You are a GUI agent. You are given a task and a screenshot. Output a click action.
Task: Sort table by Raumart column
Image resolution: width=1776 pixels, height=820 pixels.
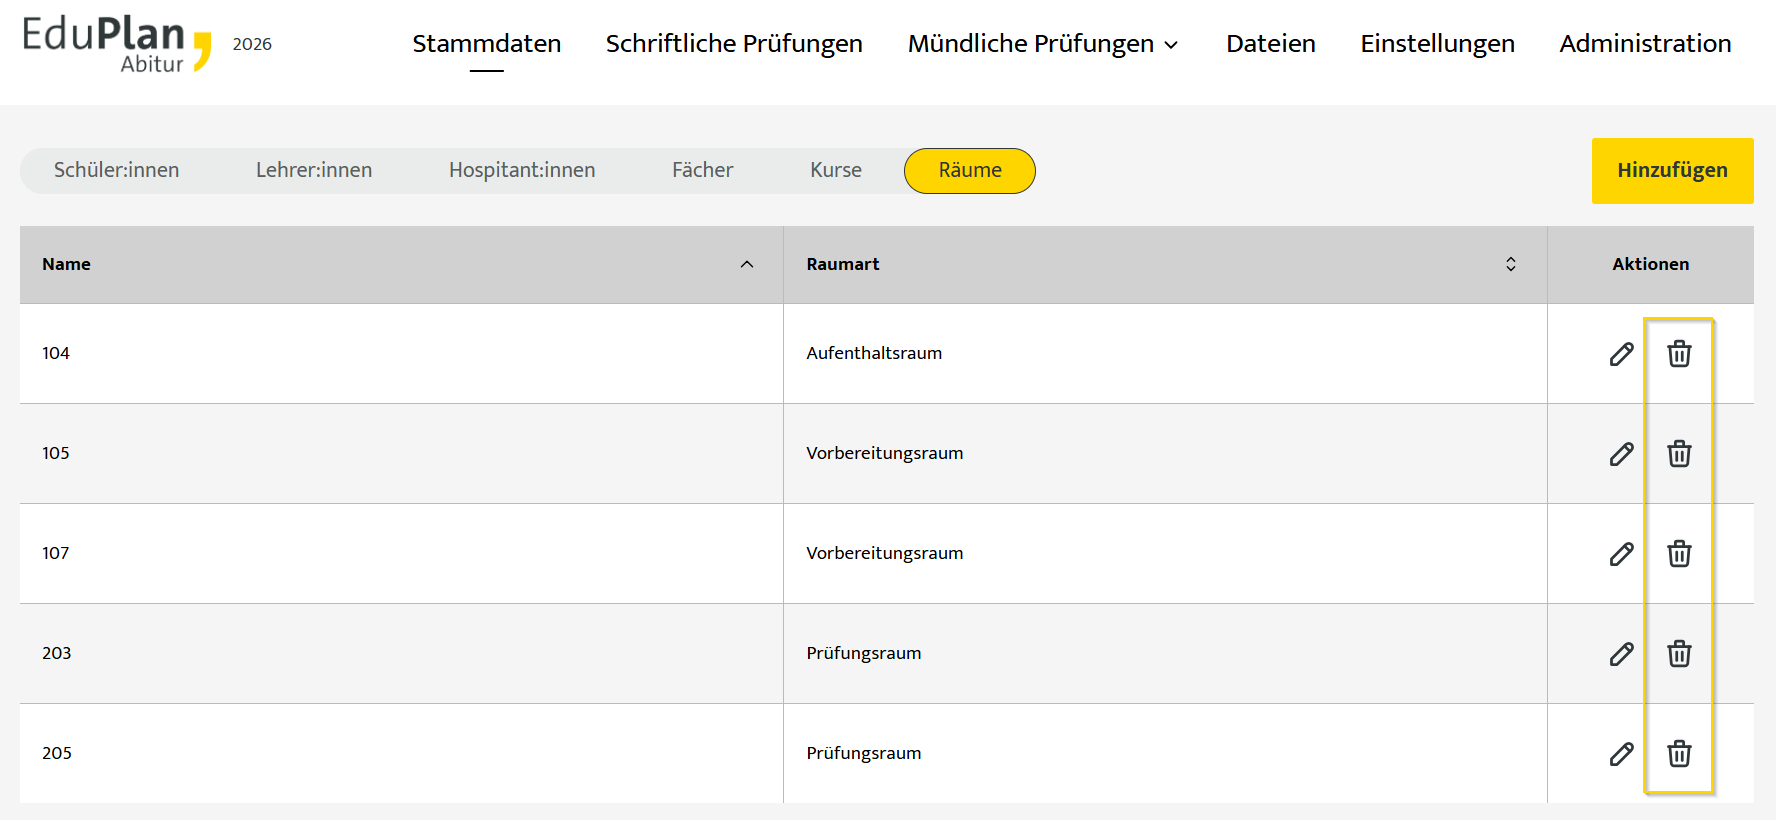tap(1510, 264)
